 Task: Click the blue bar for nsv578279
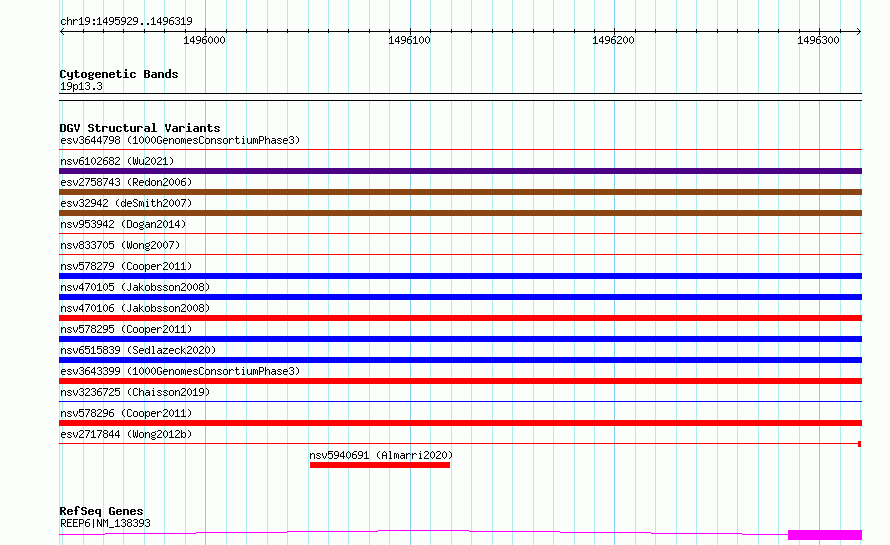[x=460, y=276]
